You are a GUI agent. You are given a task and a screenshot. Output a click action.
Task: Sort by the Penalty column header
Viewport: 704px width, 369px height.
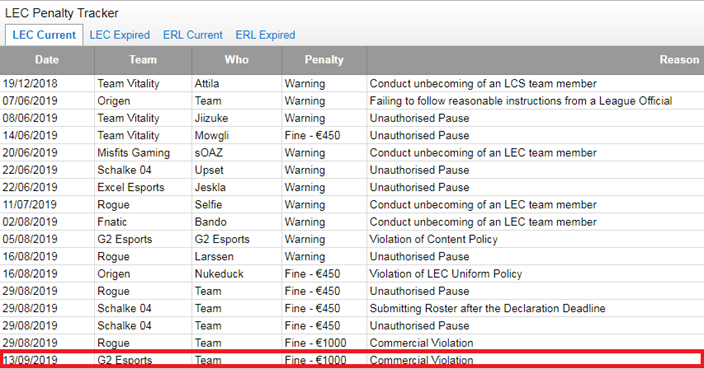324,60
